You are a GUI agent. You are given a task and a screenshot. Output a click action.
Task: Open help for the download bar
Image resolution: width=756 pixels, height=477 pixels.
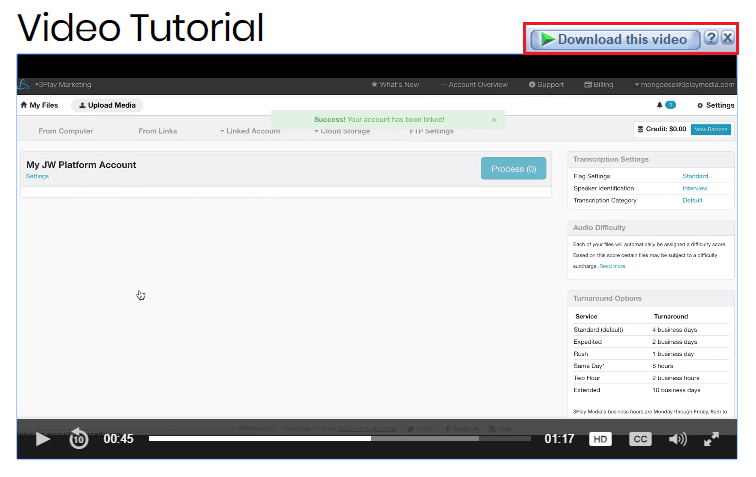tap(711, 38)
